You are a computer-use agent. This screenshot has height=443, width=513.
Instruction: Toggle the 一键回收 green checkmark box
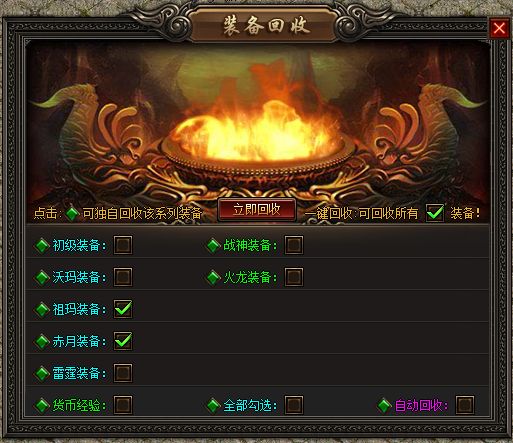click(x=435, y=213)
